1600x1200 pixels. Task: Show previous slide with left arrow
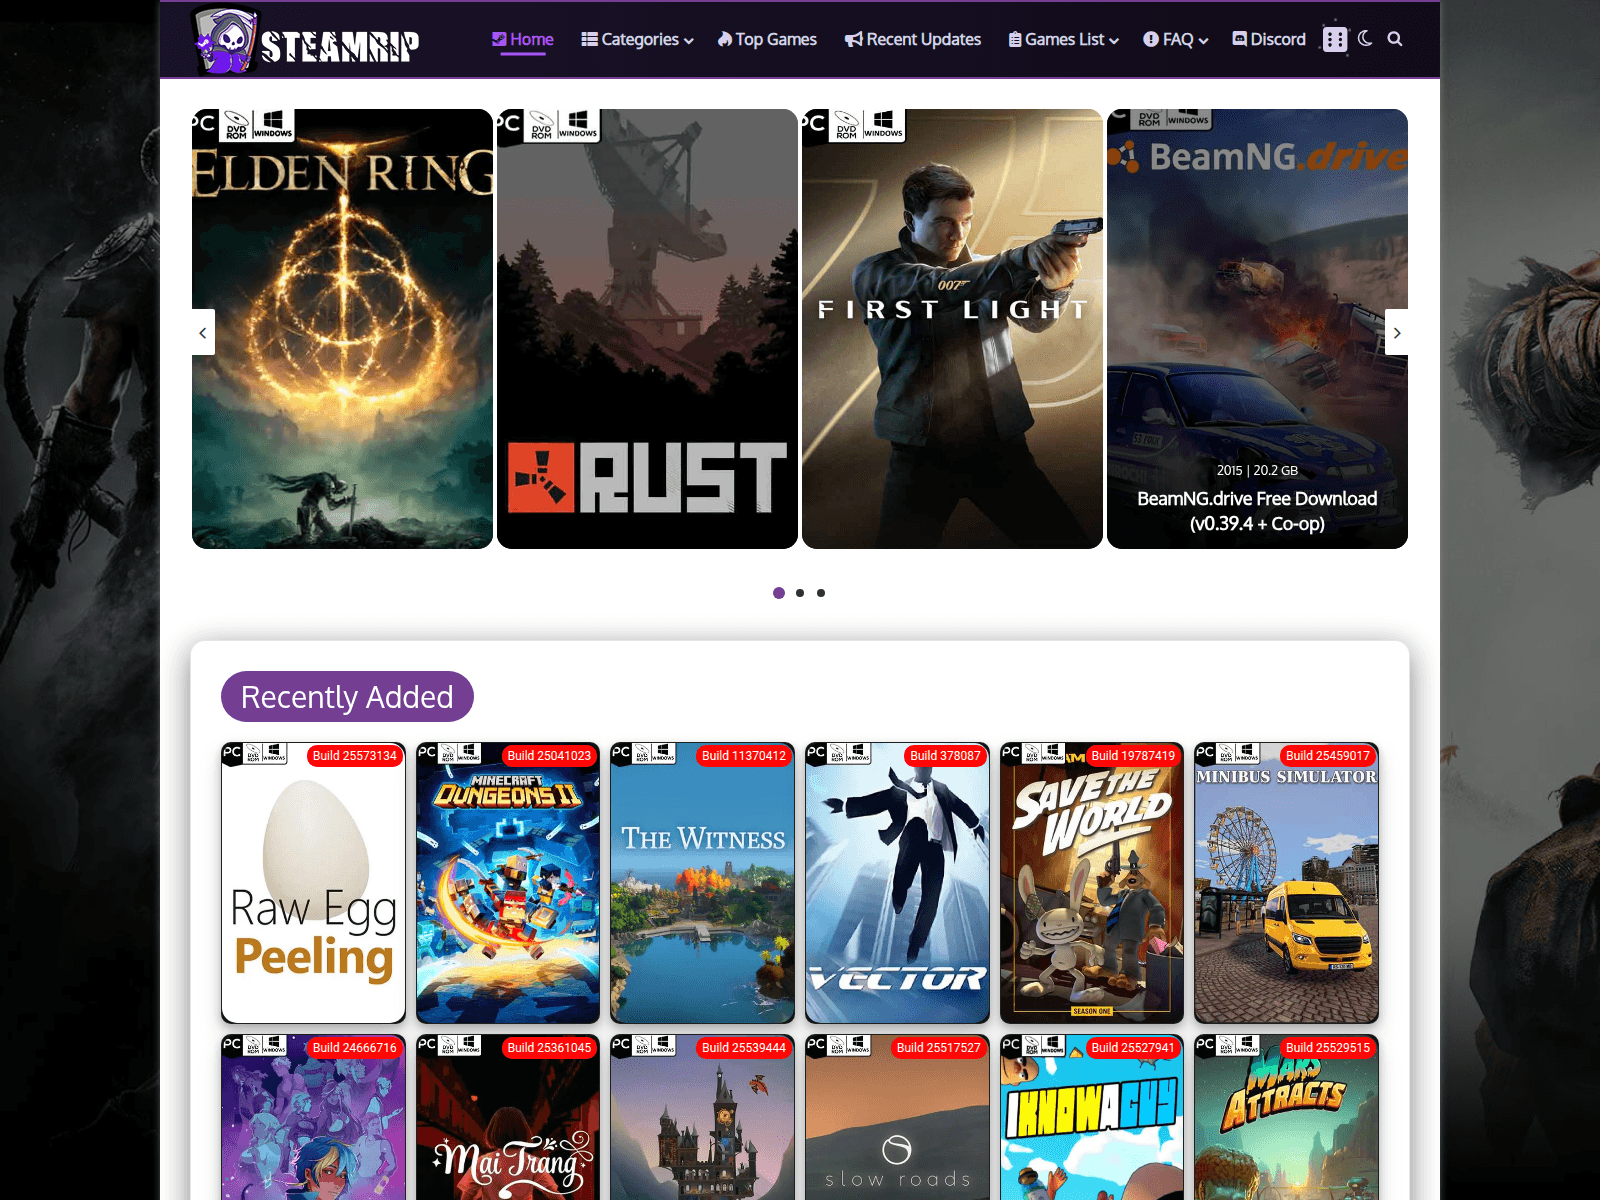203,333
